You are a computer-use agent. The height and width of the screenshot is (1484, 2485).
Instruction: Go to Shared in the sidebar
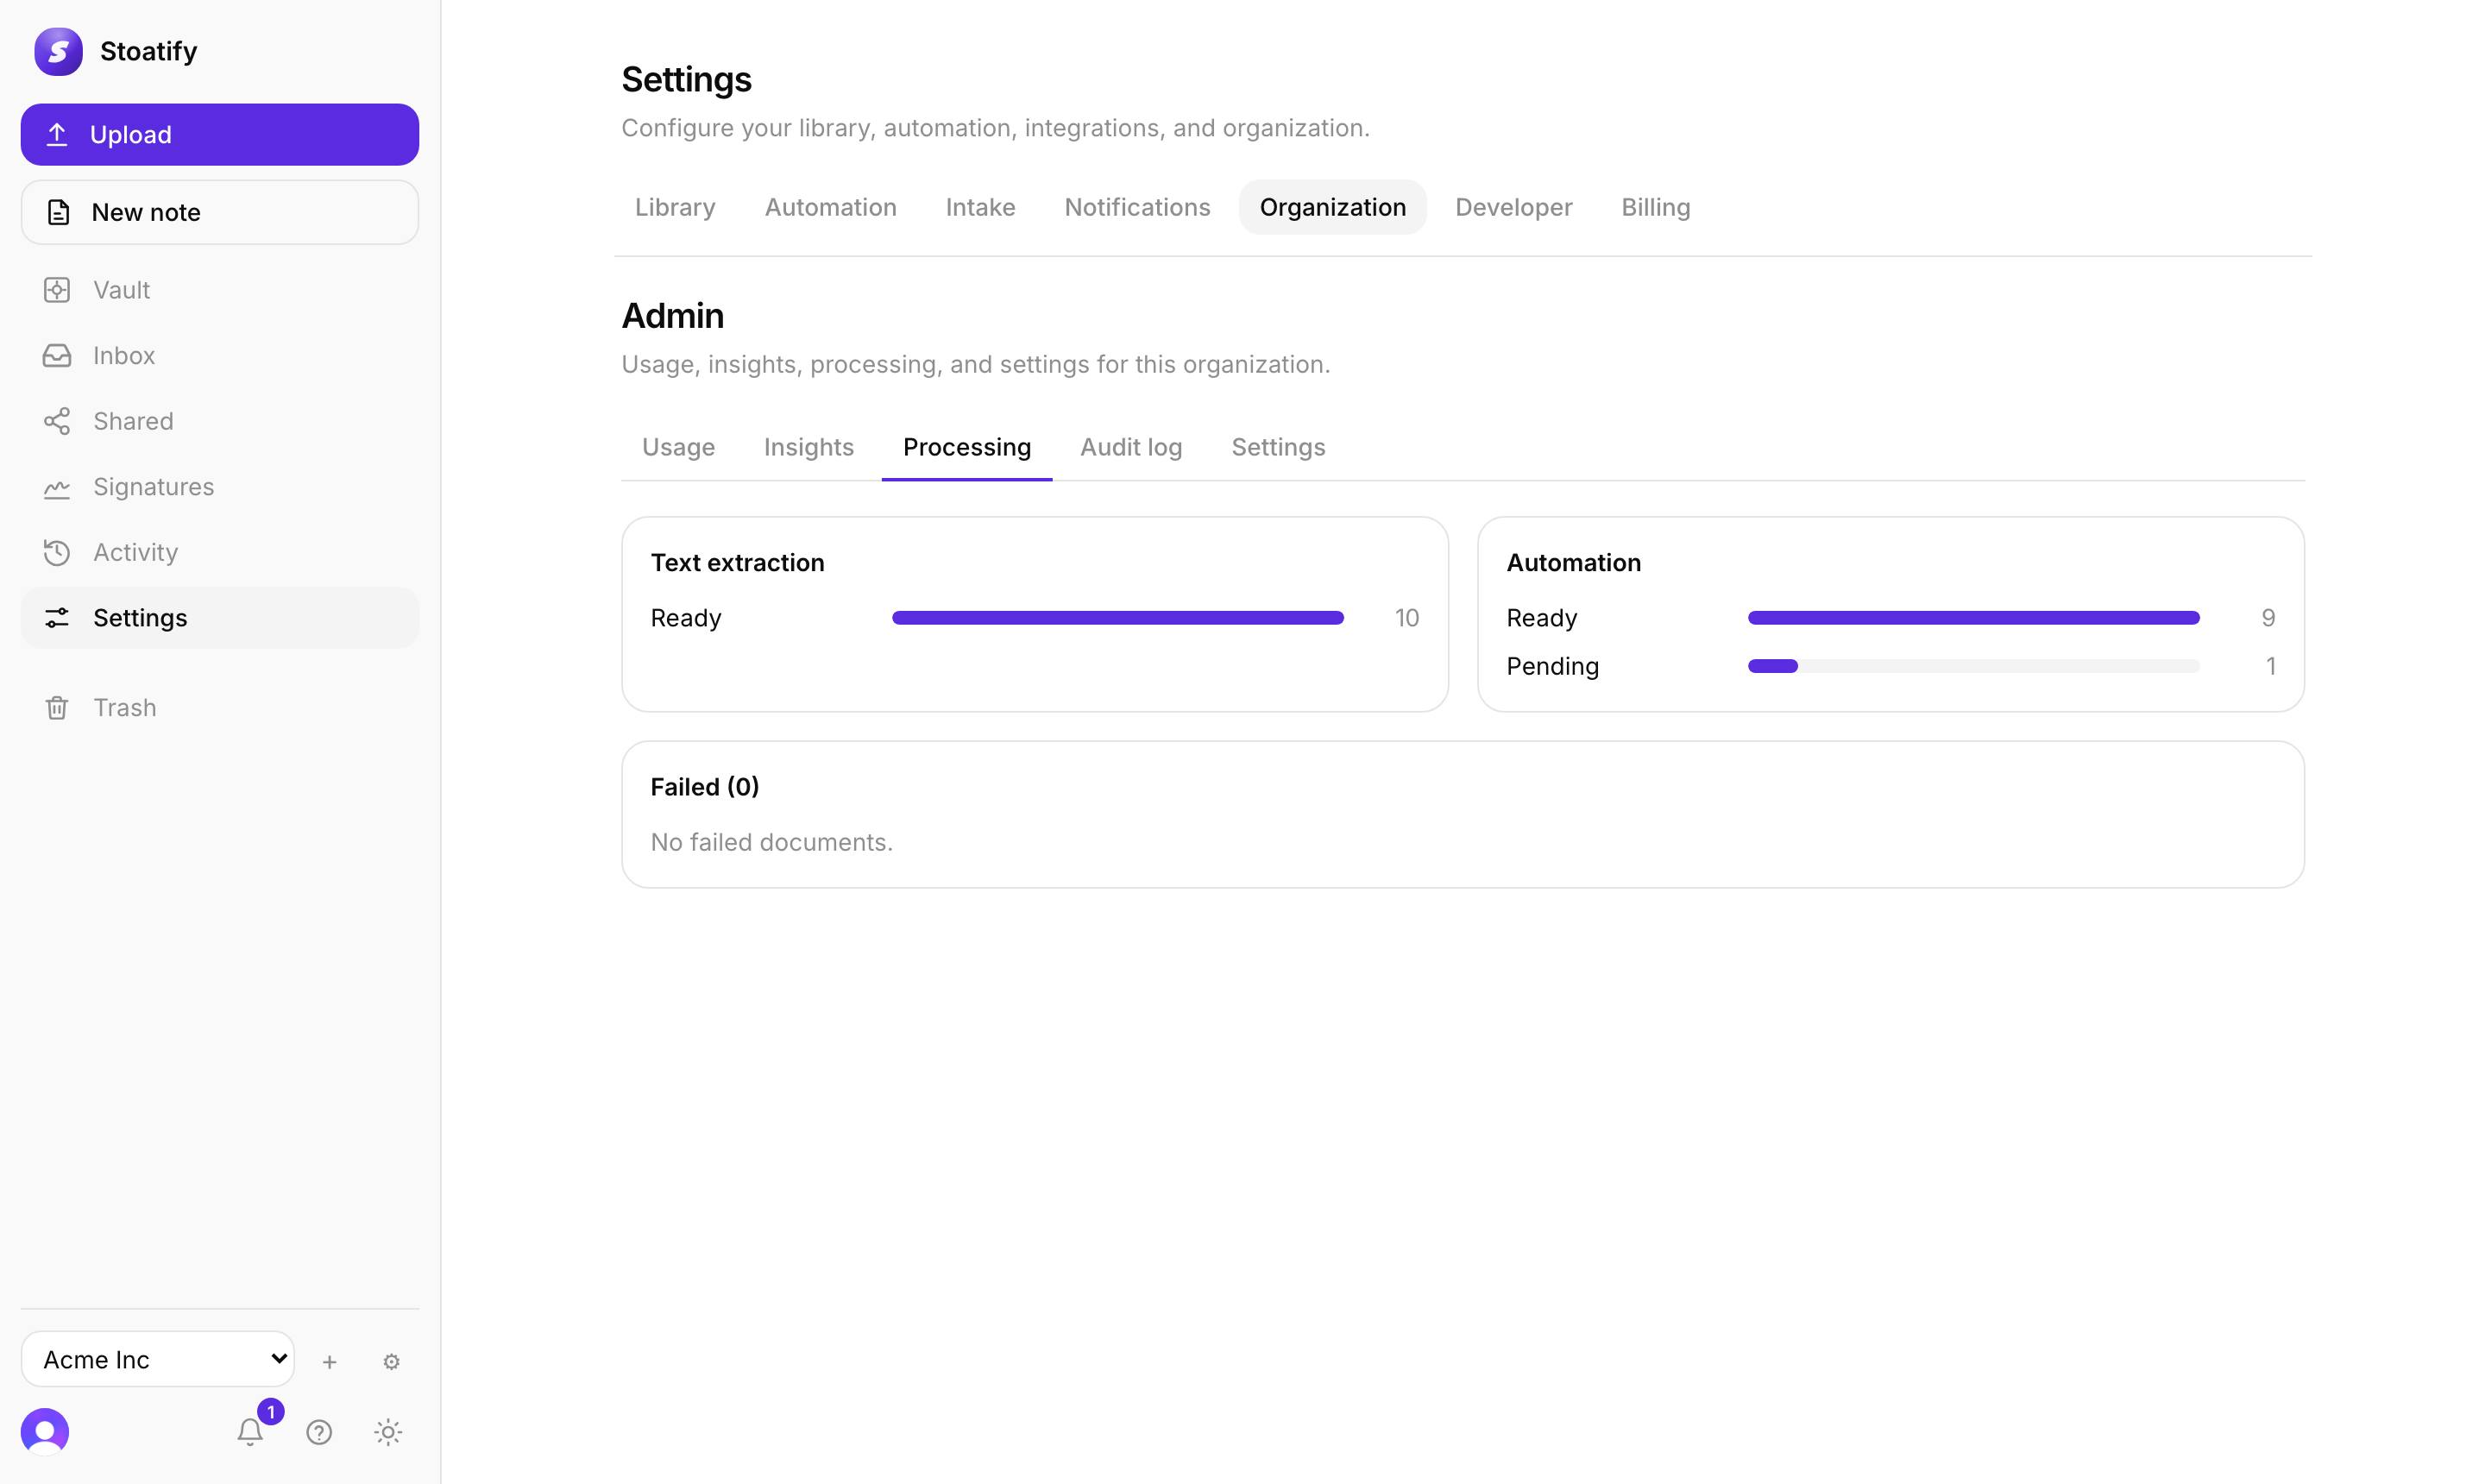pos(220,421)
